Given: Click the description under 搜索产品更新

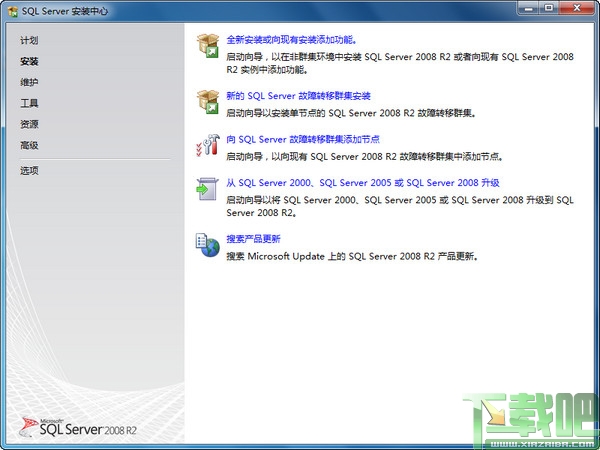Looking at the screenshot, I should (x=352, y=256).
